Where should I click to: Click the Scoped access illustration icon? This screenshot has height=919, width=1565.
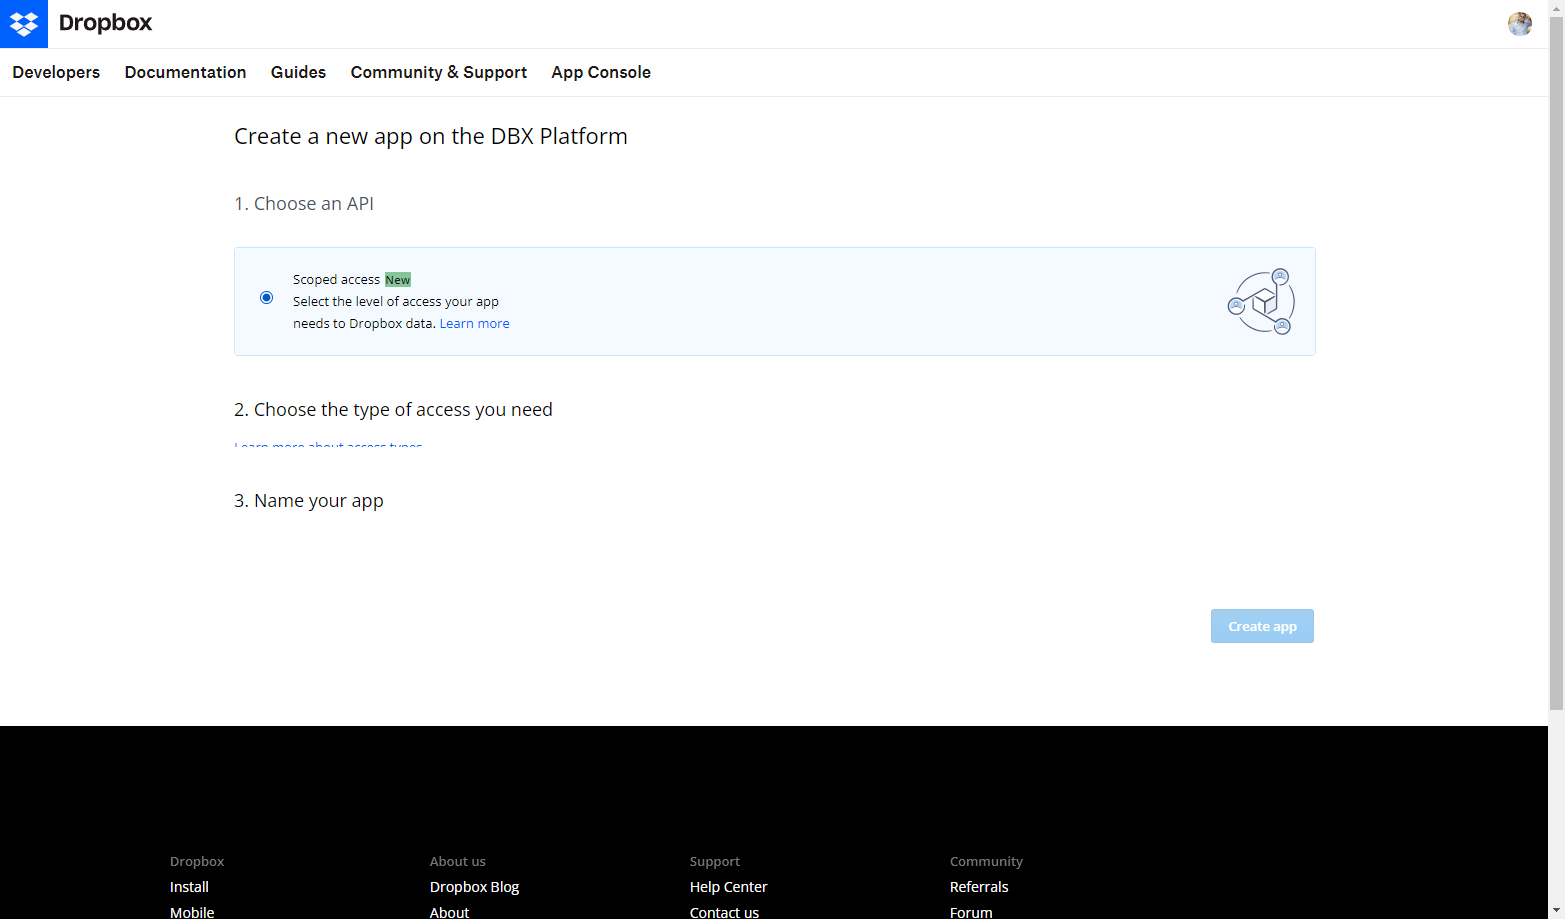click(x=1261, y=301)
